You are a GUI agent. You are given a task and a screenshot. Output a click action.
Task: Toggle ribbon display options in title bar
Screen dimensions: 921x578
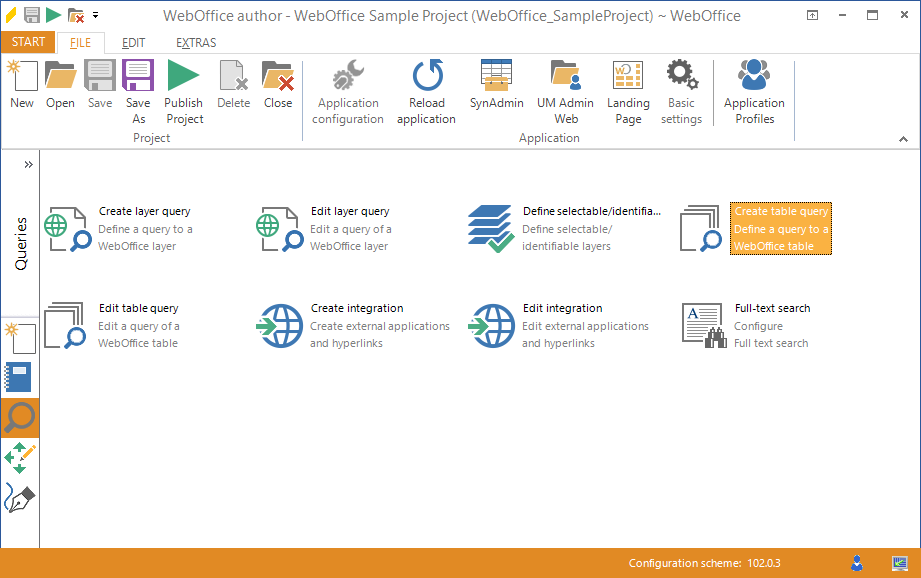[812, 15]
